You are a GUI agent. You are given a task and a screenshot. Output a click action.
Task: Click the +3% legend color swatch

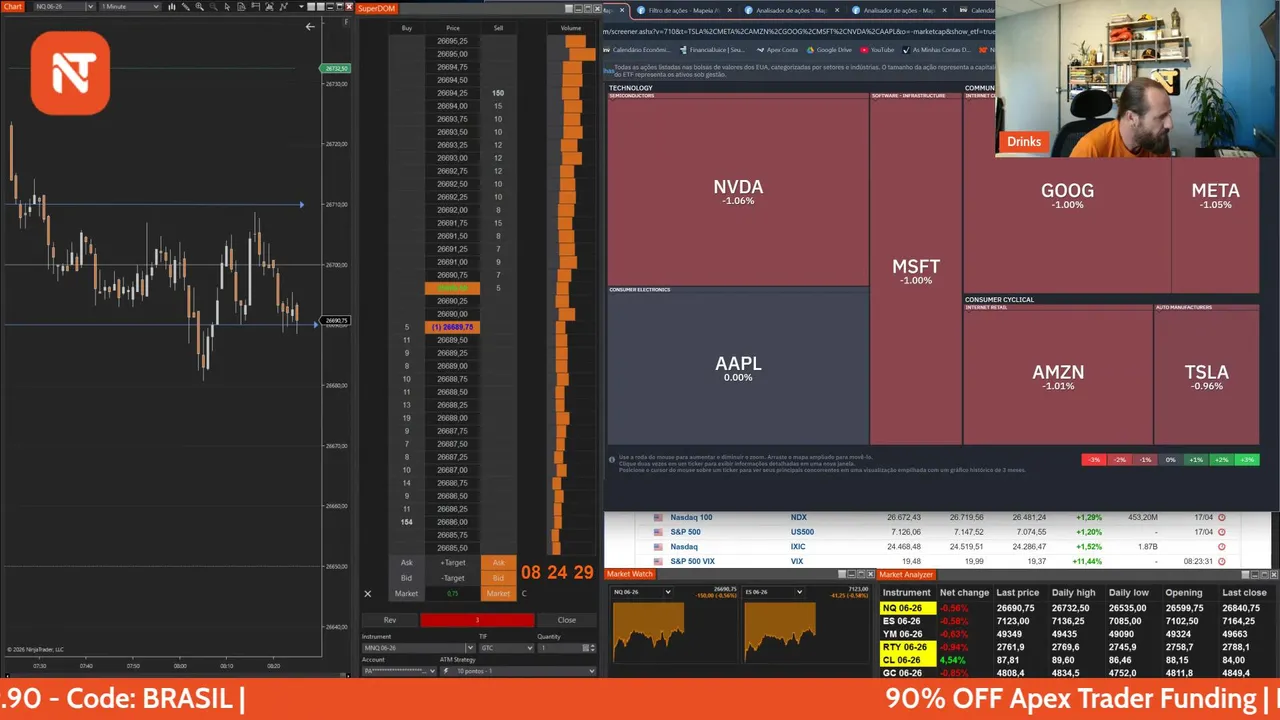[x=1246, y=460]
